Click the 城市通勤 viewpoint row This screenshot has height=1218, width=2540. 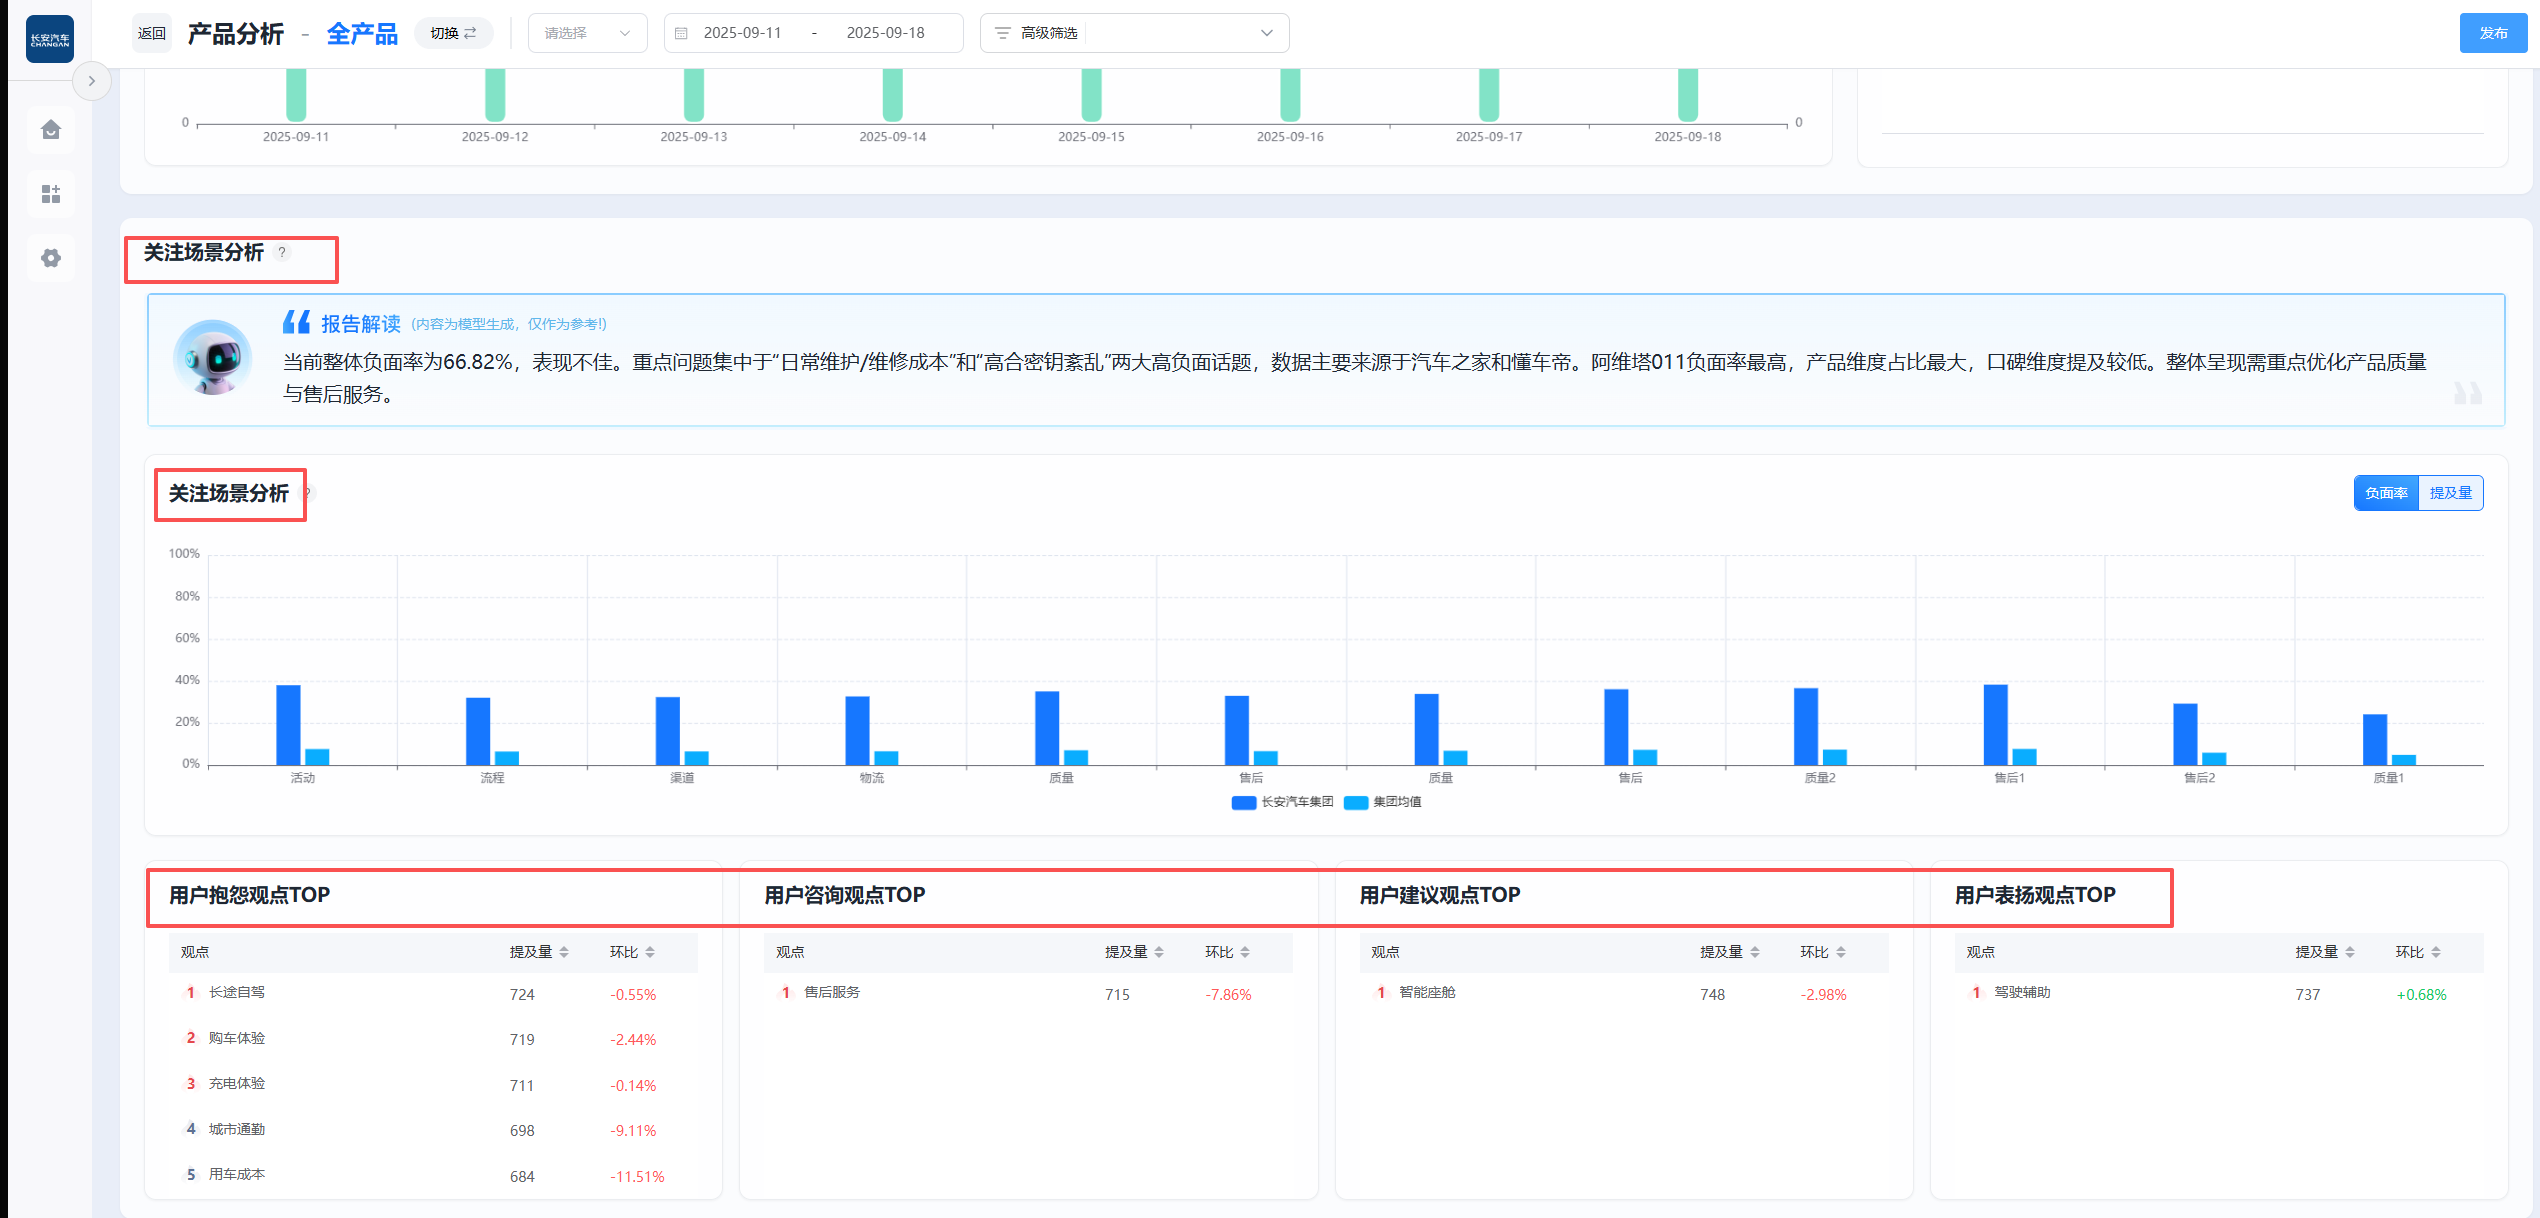click(433, 1130)
